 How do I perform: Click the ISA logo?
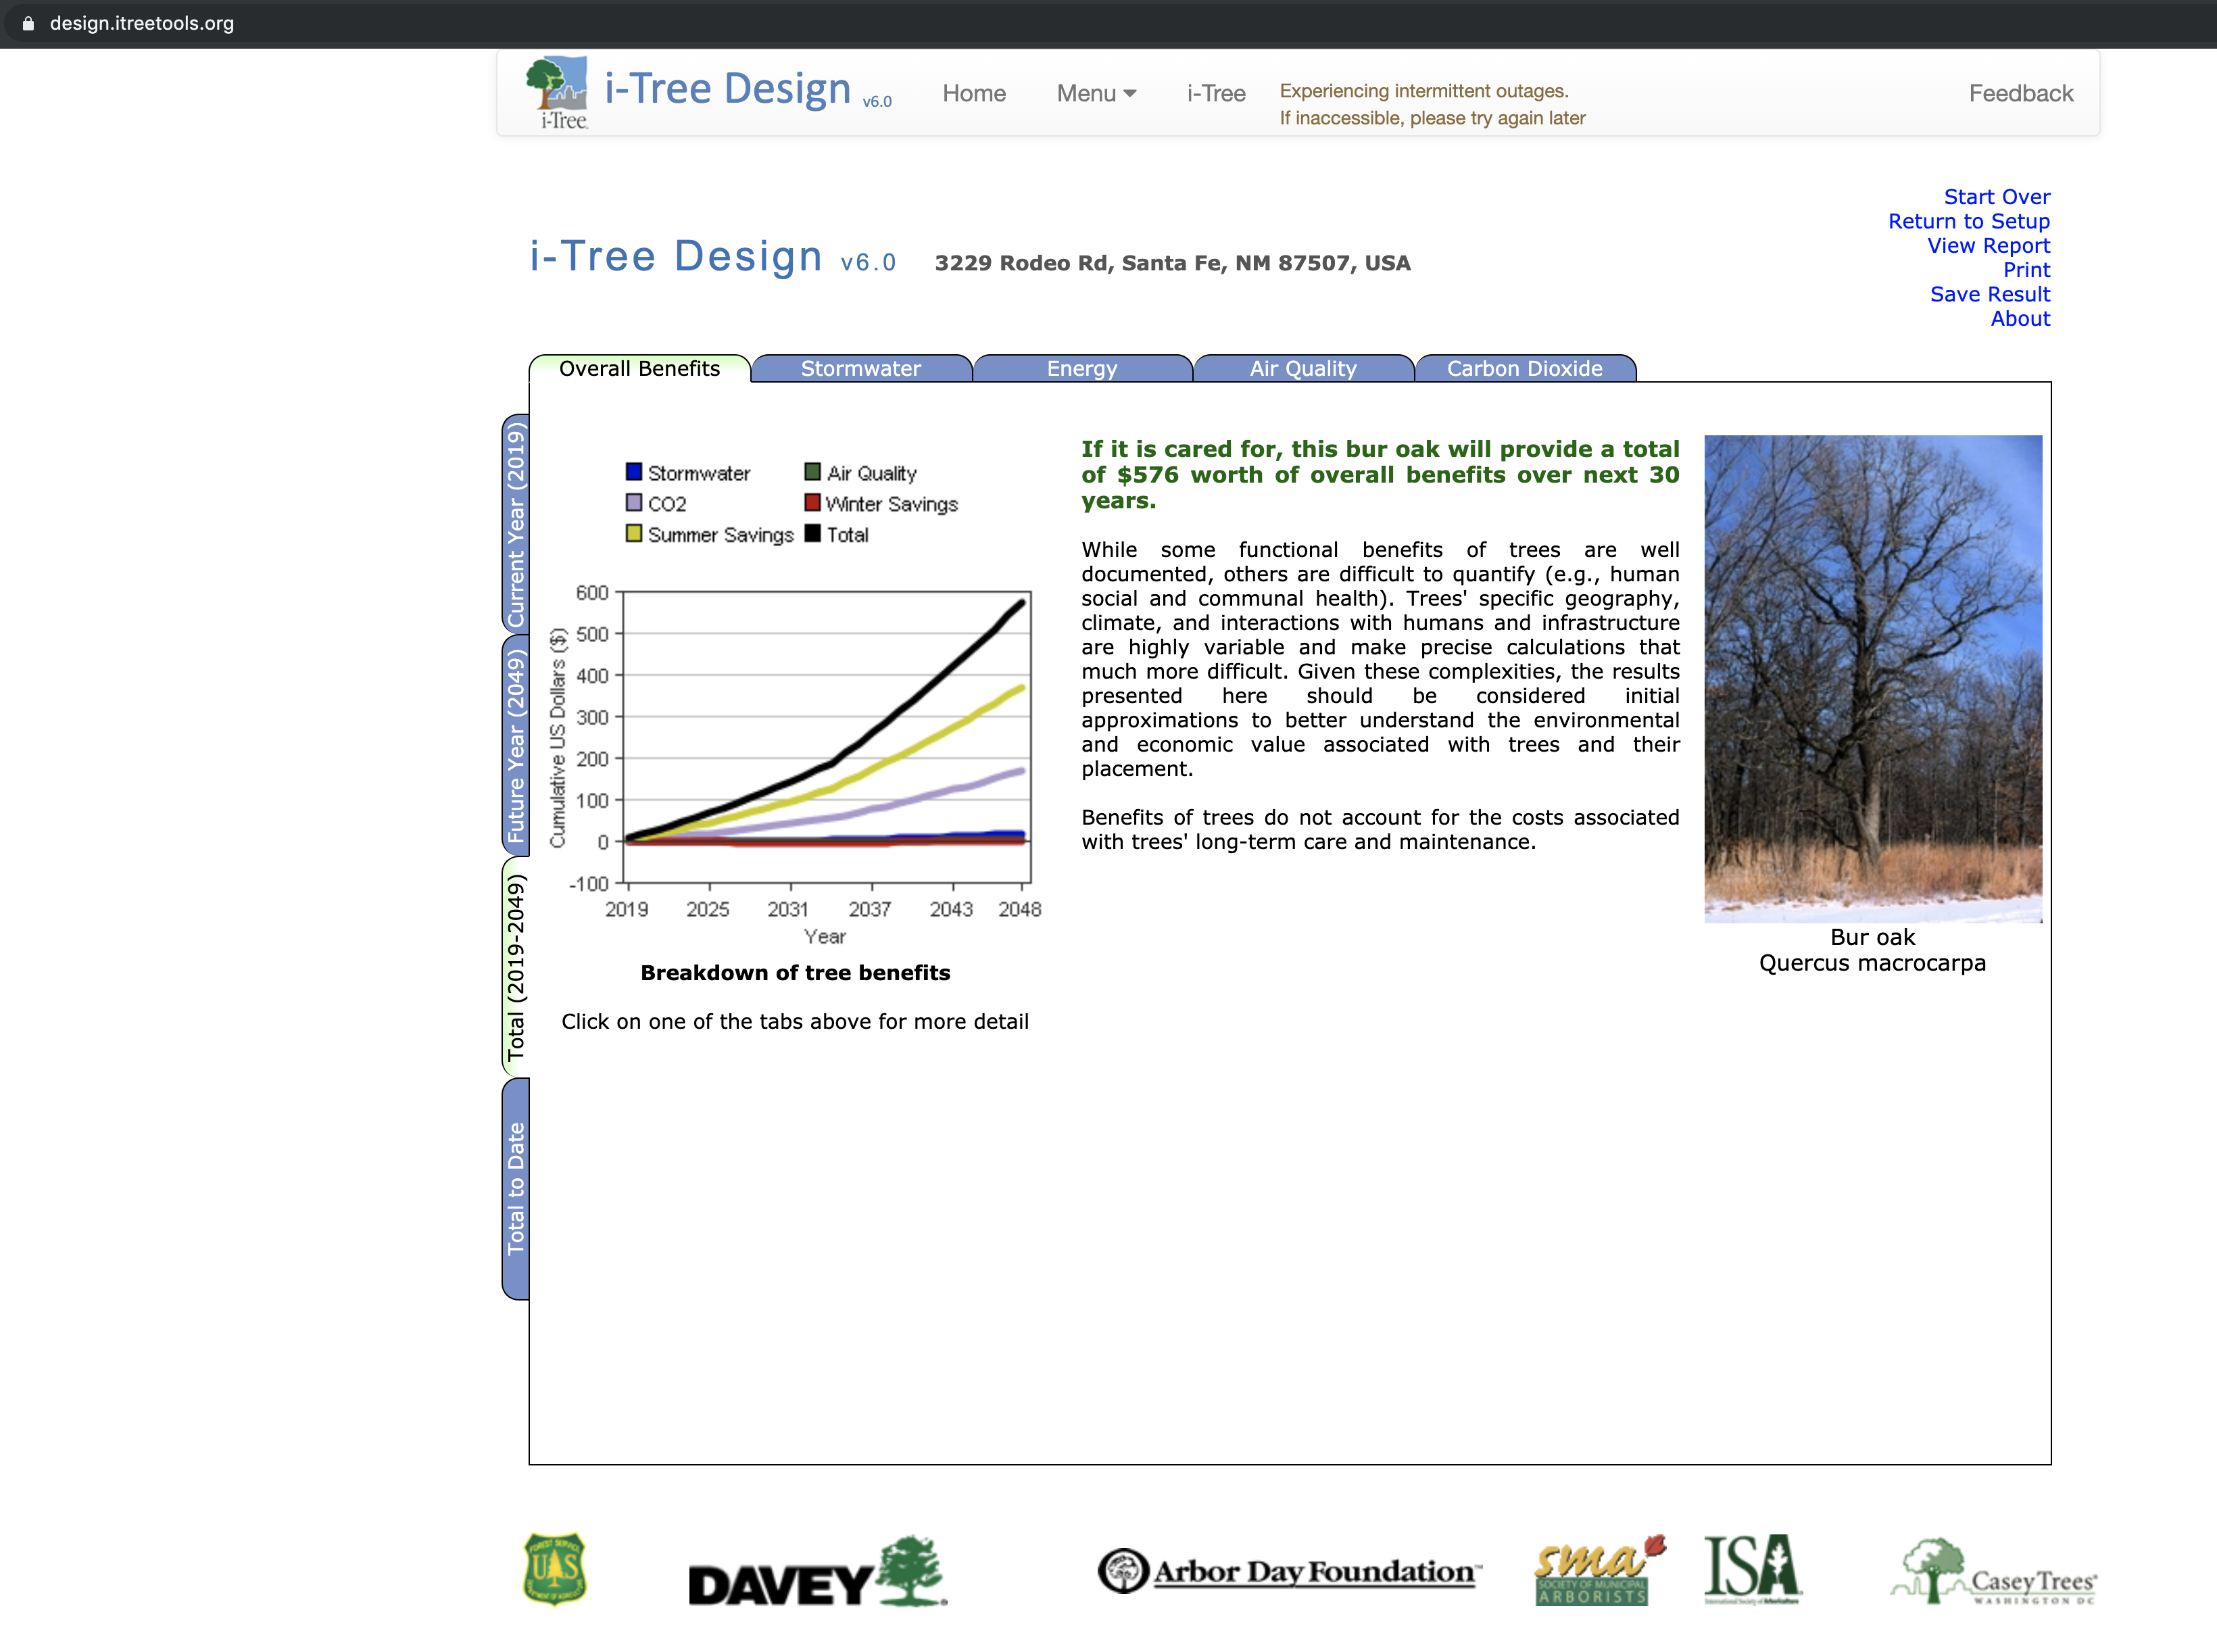pos(1752,1568)
